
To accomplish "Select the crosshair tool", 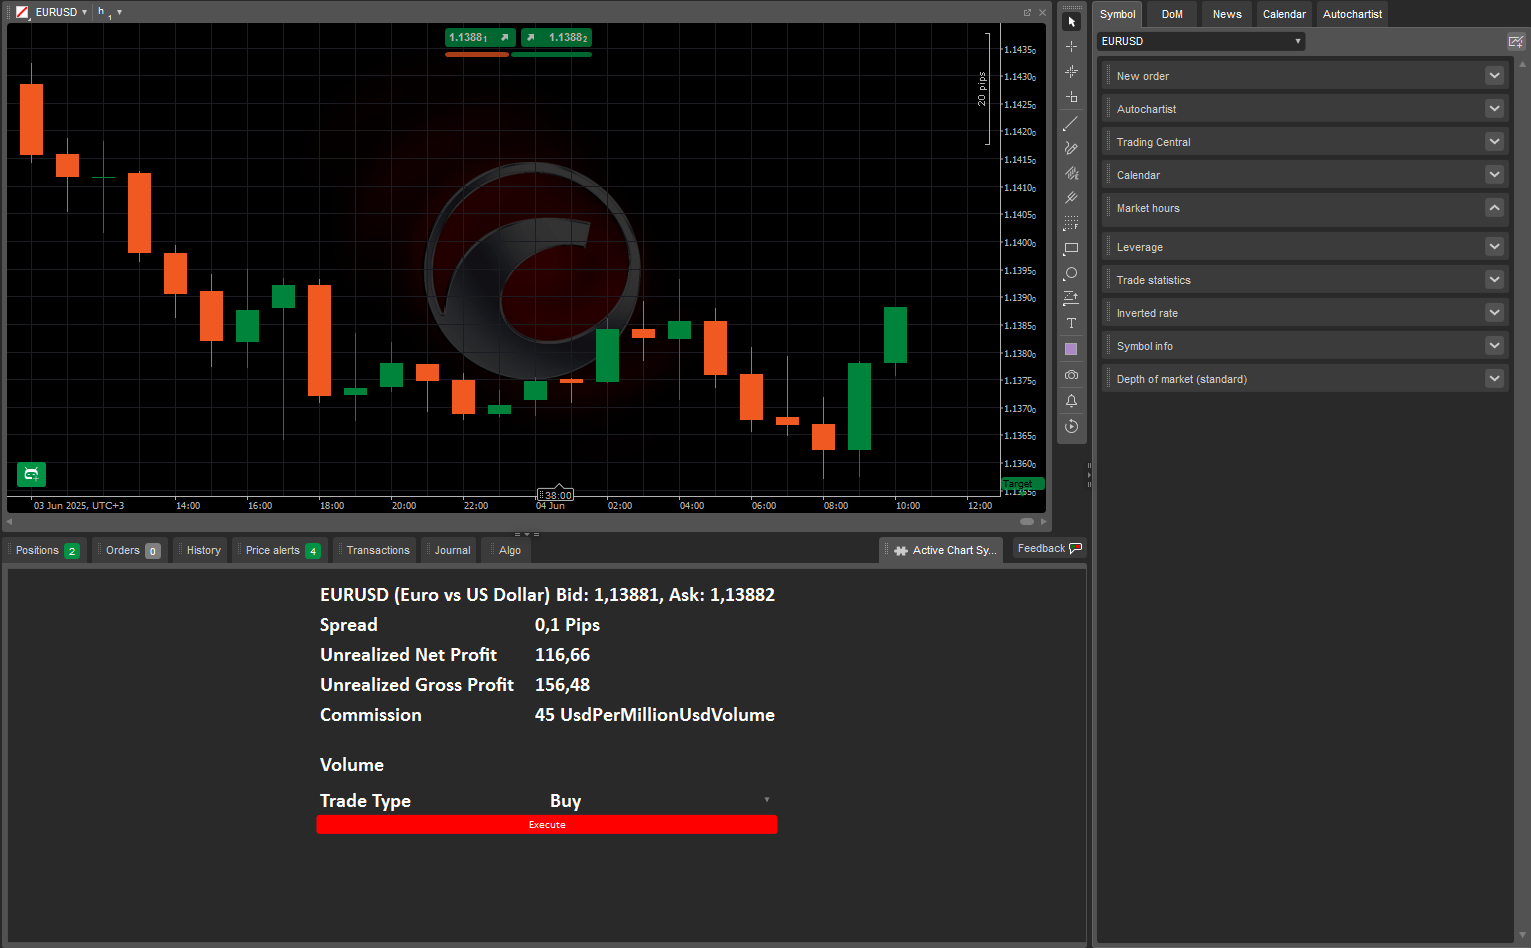I will pos(1071,47).
